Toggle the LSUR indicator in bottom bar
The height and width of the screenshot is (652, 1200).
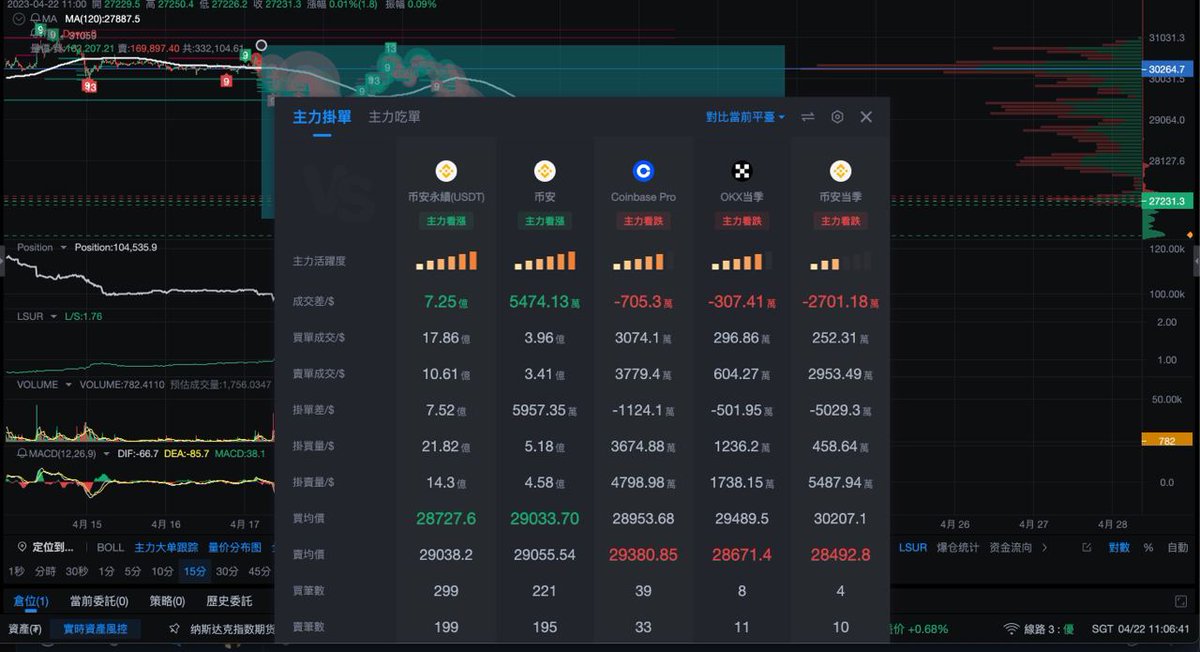912,547
